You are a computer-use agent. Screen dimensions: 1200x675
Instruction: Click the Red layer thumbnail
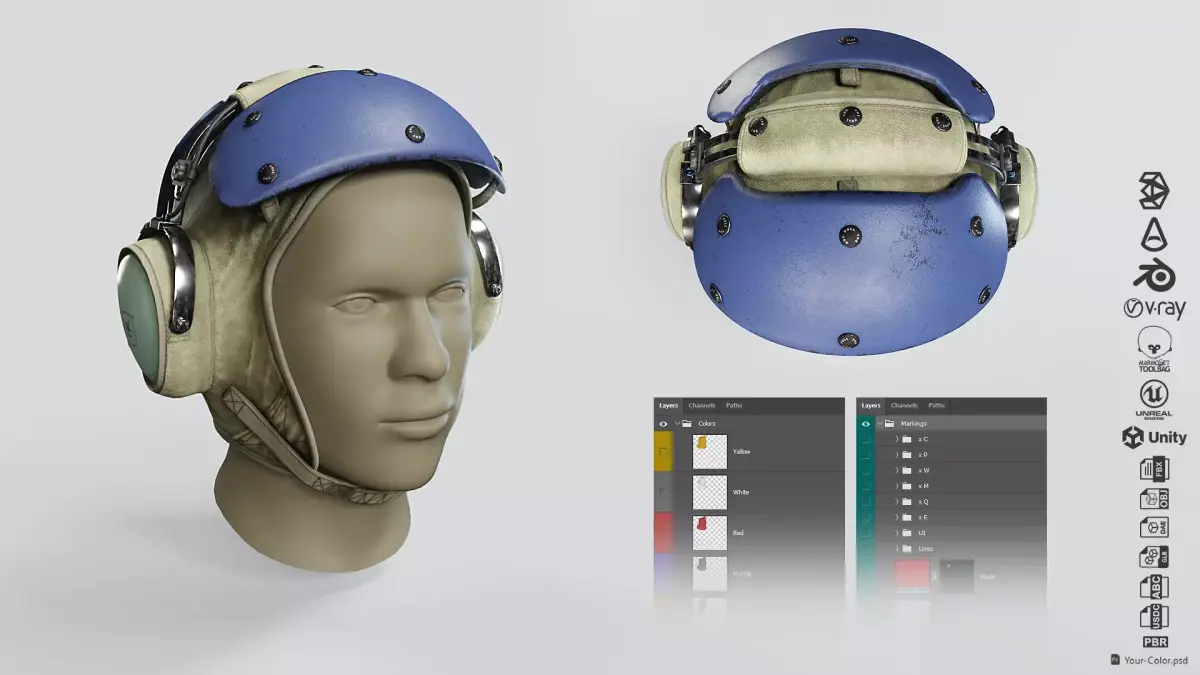click(x=709, y=533)
